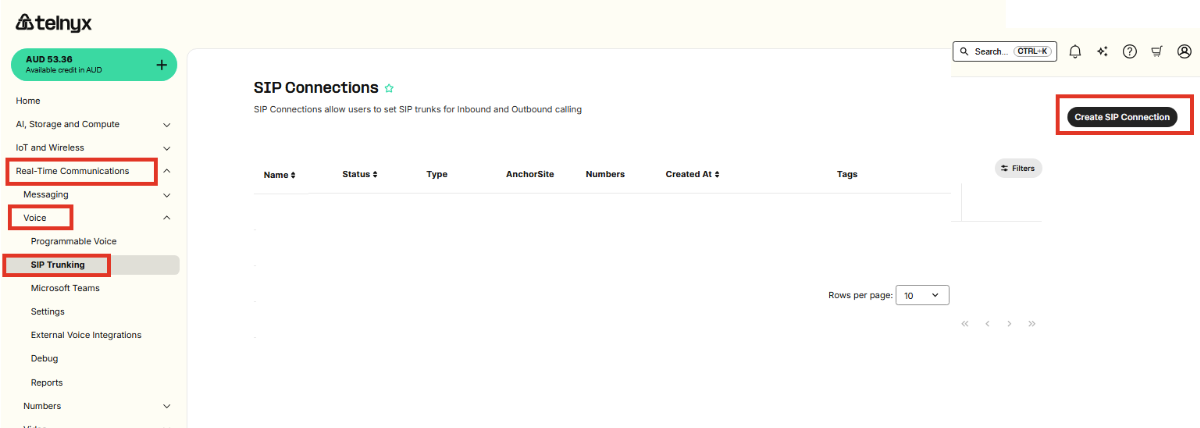Open the Filters button
The image size is (1200, 428).
1018,168
